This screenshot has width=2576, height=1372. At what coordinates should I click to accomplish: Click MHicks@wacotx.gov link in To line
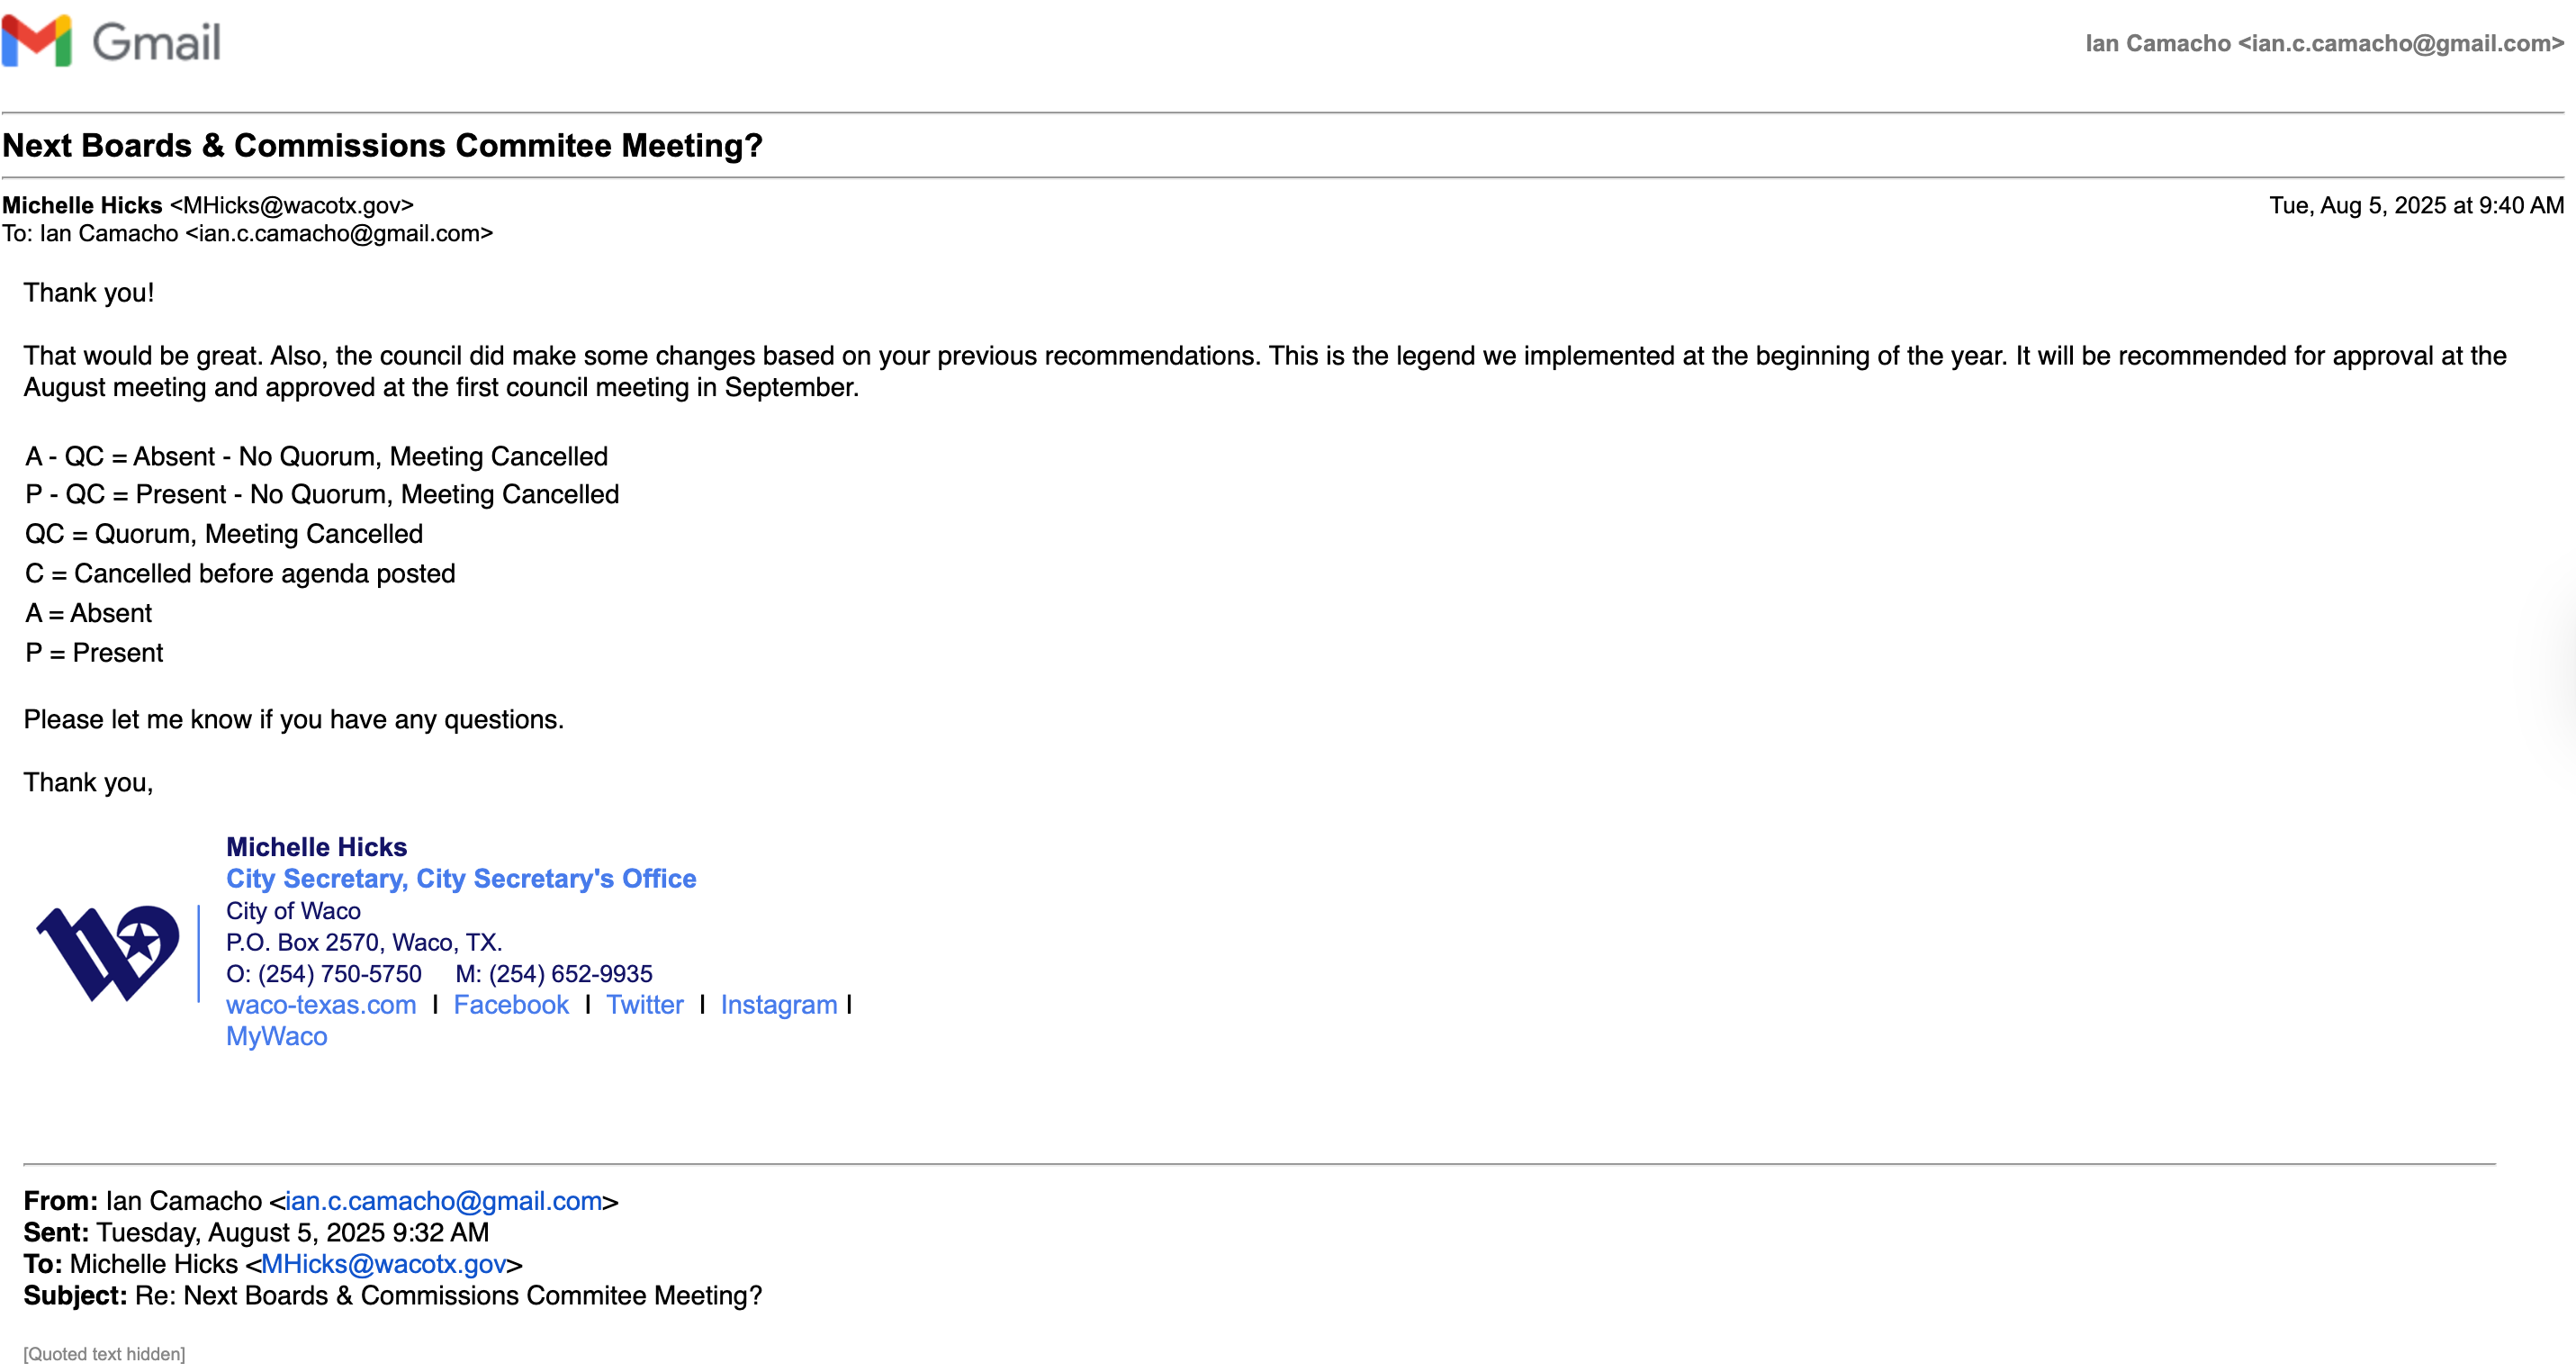pos(384,1264)
